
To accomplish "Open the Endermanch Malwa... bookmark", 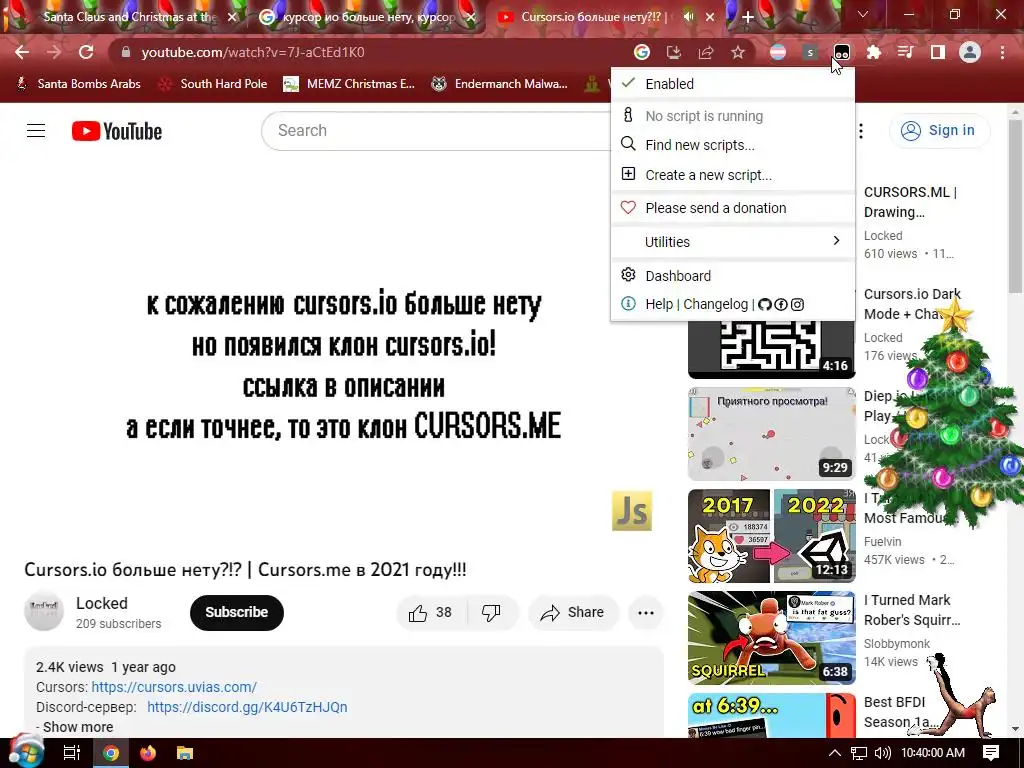I will (x=500, y=84).
